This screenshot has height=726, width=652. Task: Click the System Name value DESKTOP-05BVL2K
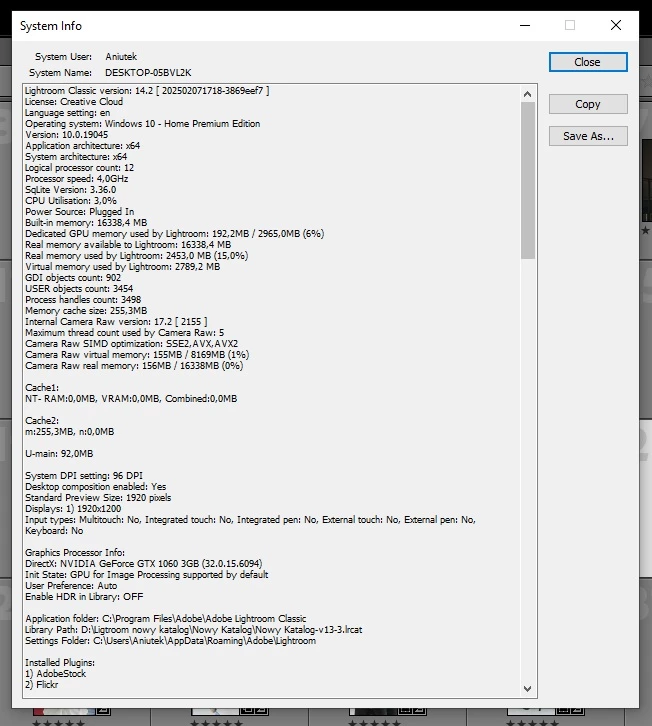click(148, 73)
